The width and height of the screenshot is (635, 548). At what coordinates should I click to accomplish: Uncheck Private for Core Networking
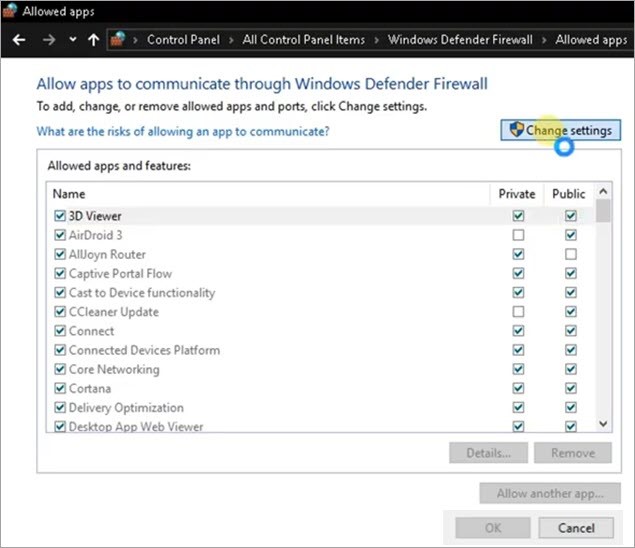click(x=518, y=369)
